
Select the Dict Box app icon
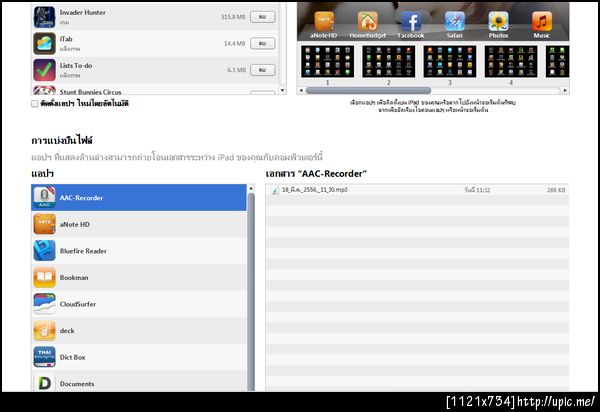click(44, 357)
